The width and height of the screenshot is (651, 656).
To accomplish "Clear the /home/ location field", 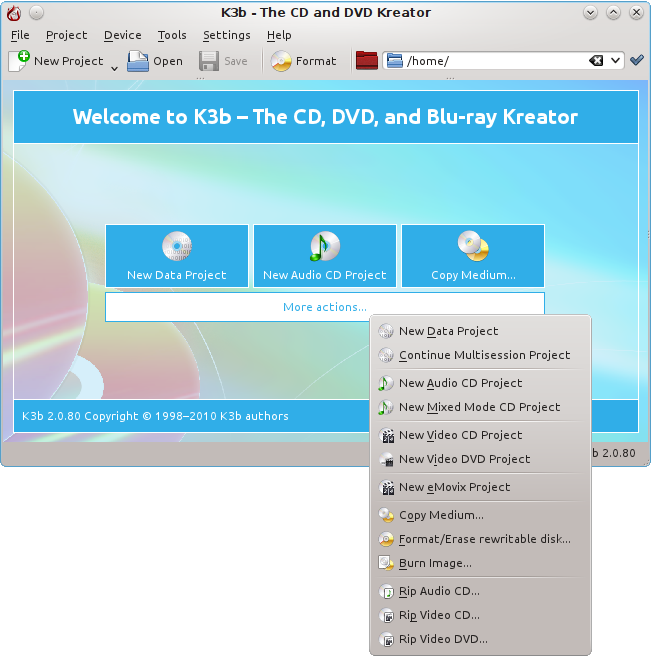I will pyautogui.click(x=596, y=61).
